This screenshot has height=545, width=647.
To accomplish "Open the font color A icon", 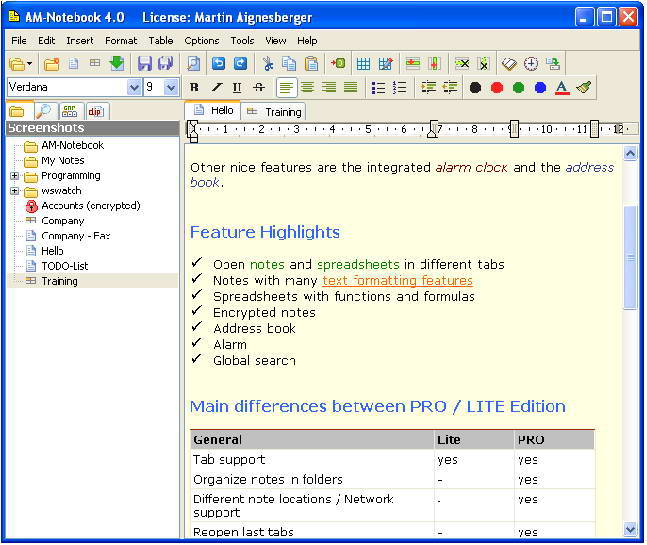I will click(x=562, y=87).
